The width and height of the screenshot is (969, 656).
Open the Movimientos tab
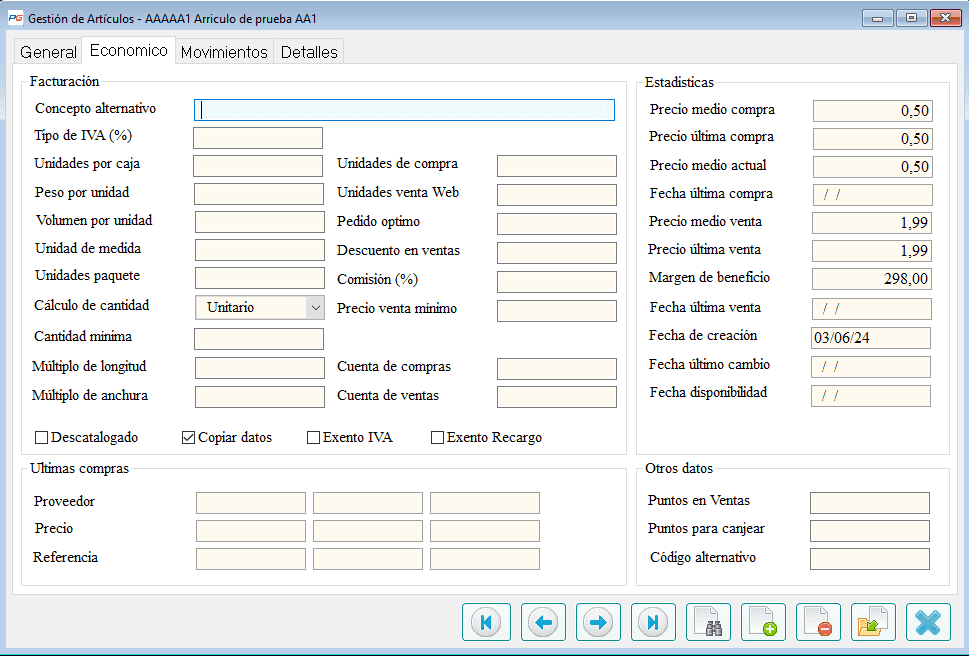click(224, 52)
